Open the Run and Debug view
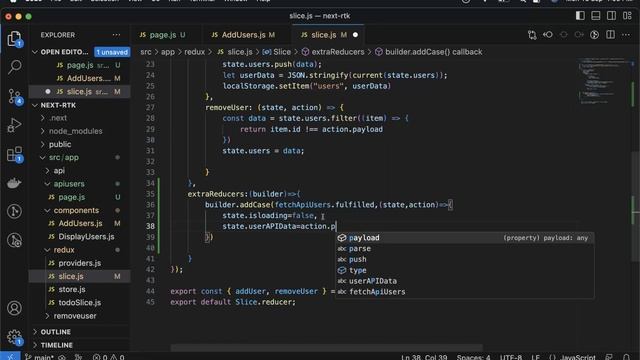Viewport: 640px width, 360px height. click(x=14, y=125)
